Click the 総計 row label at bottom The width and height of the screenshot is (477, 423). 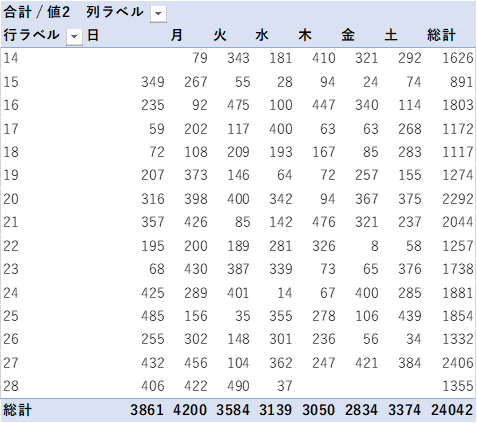click(x=17, y=410)
